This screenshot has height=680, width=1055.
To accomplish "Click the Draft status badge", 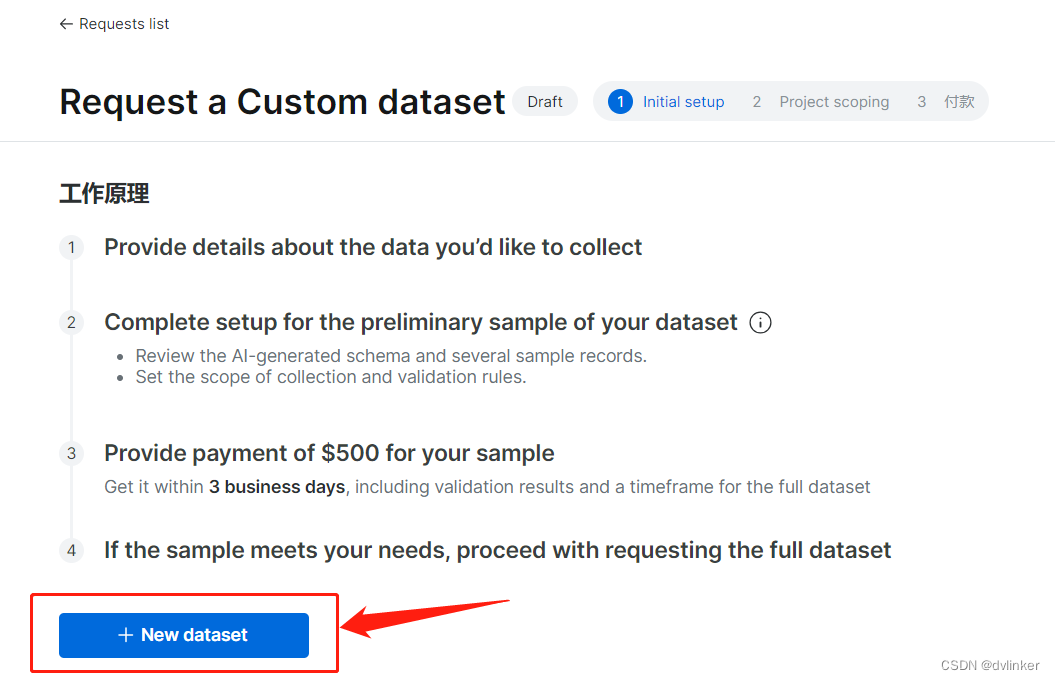I will point(545,102).
